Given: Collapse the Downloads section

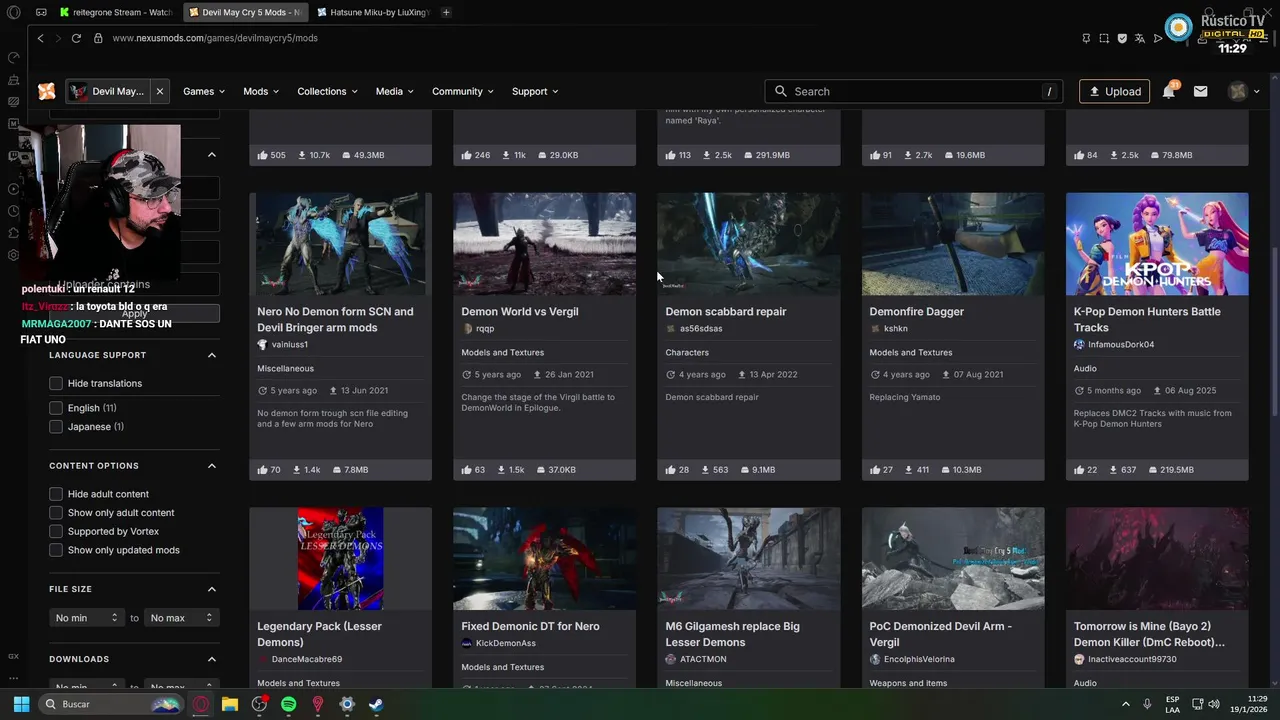Looking at the screenshot, I should coord(212,659).
